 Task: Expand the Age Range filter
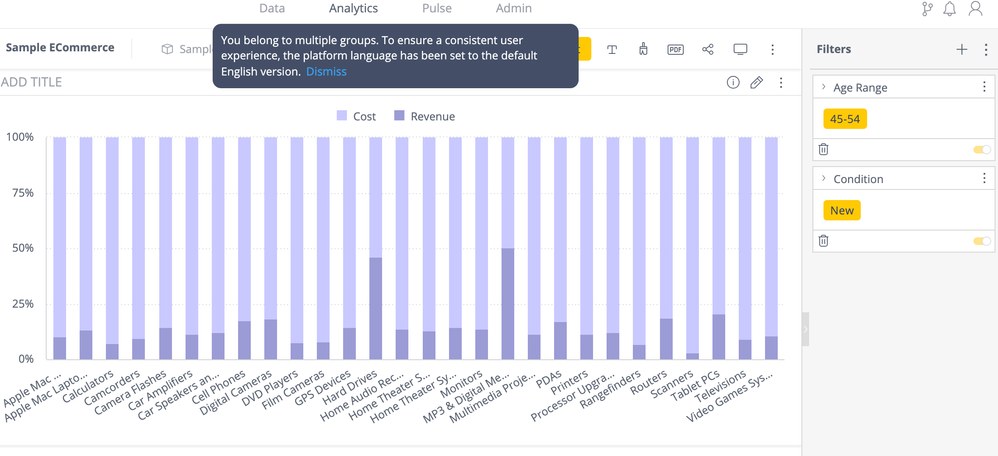coord(824,87)
